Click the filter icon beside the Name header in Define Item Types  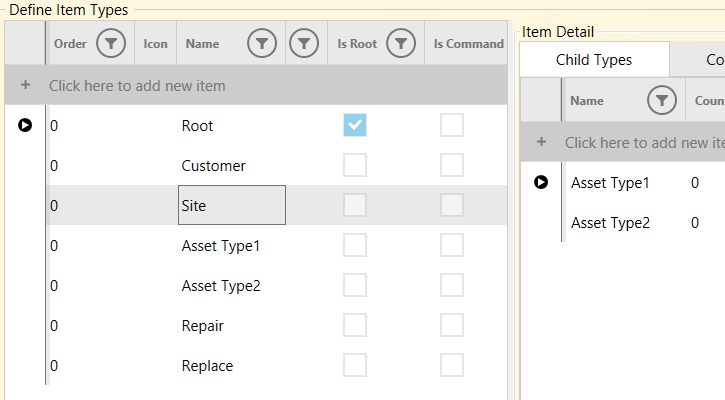262,43
